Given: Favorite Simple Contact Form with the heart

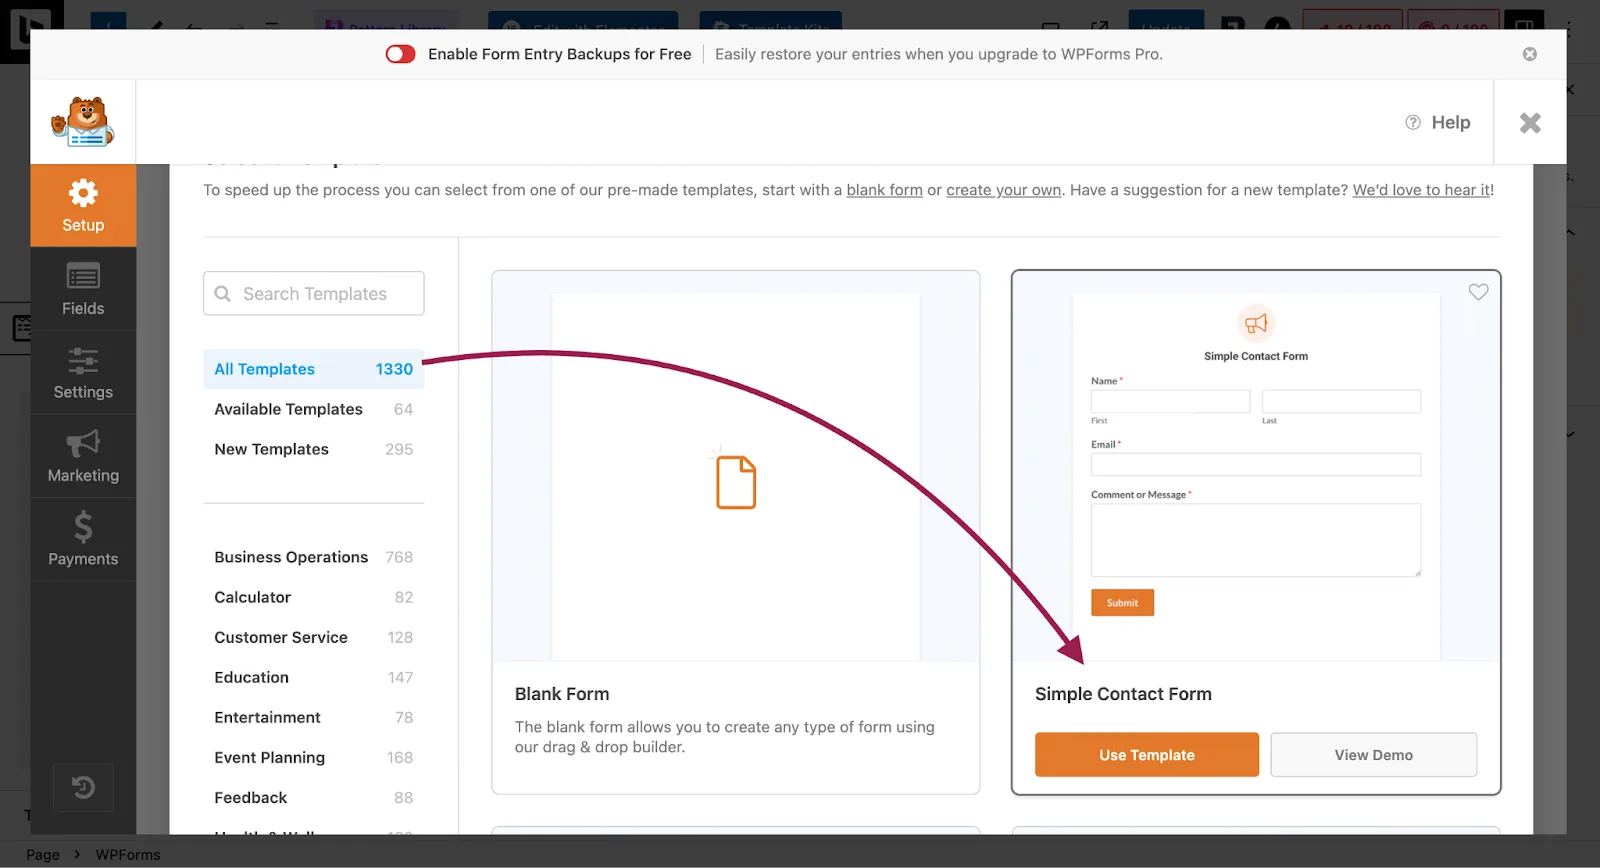Looking at the screenshot, I should pyautogui.click(x=1478, y=292).
